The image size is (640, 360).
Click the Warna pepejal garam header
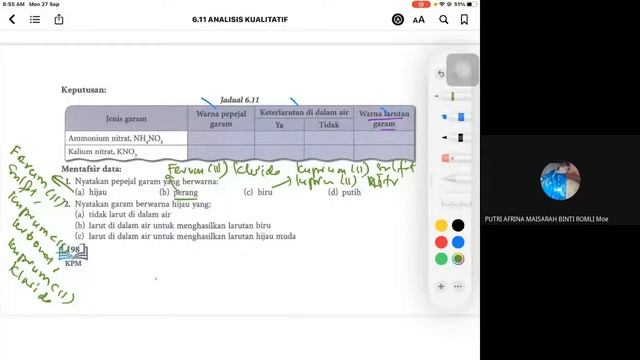click(x=221, y=119)
